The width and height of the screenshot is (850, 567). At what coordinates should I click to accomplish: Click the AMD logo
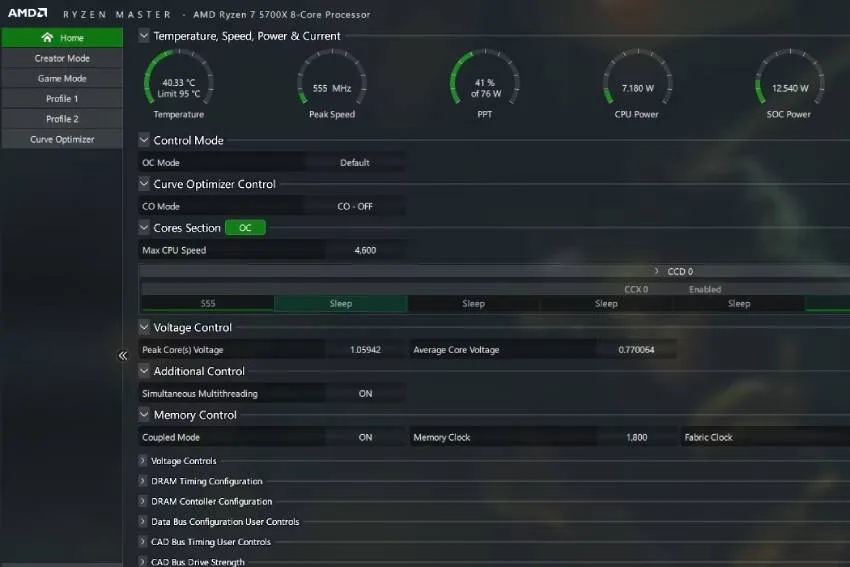28,13
